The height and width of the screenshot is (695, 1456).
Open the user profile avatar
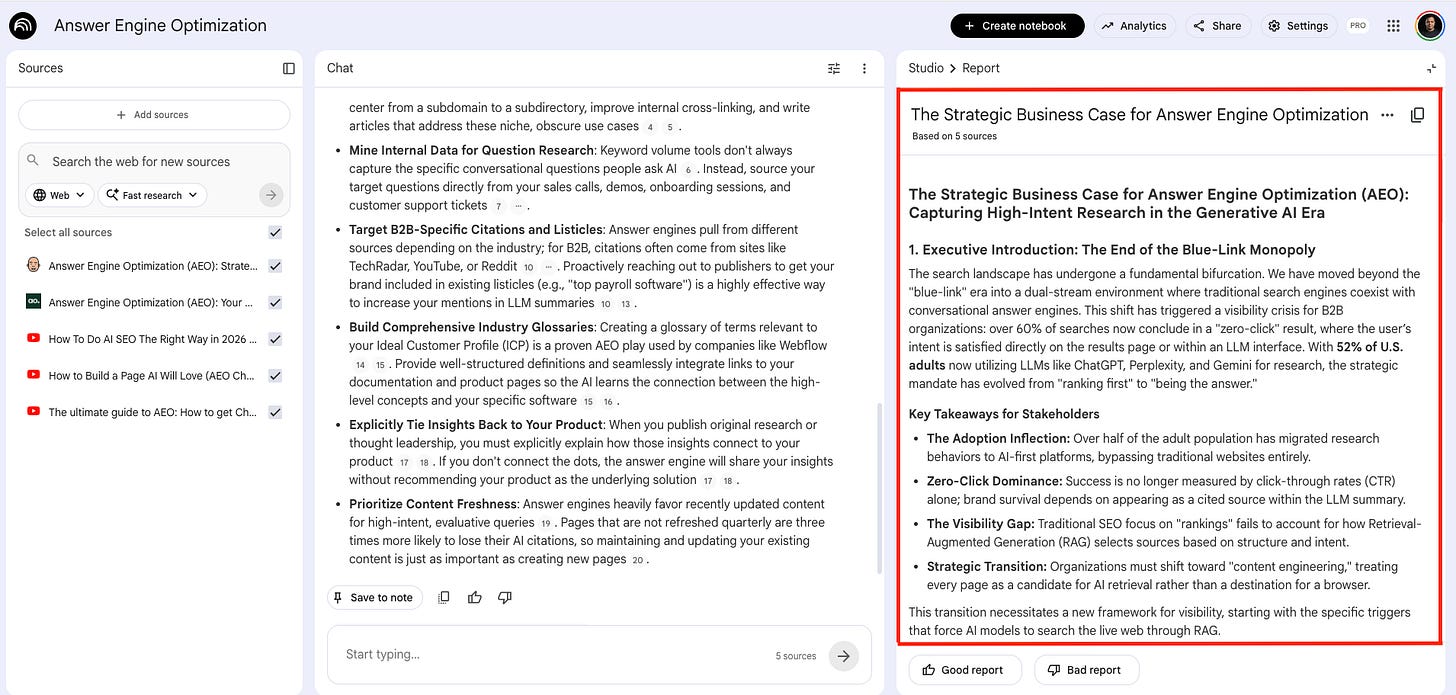click(x=1429, y=26)
